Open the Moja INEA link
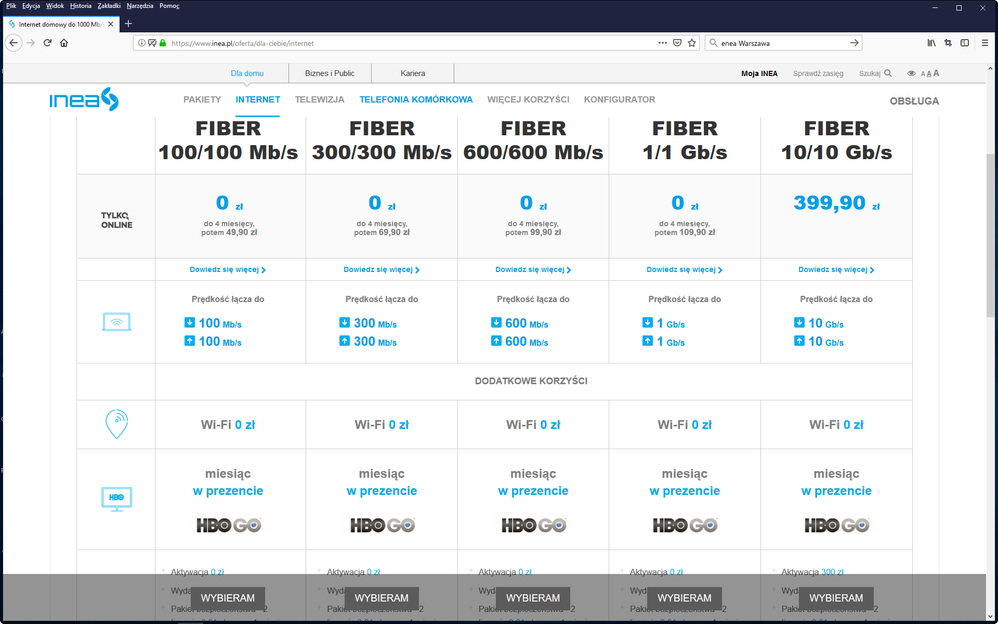Viewport: 998px width, 624px height. [x=759, y=73]
